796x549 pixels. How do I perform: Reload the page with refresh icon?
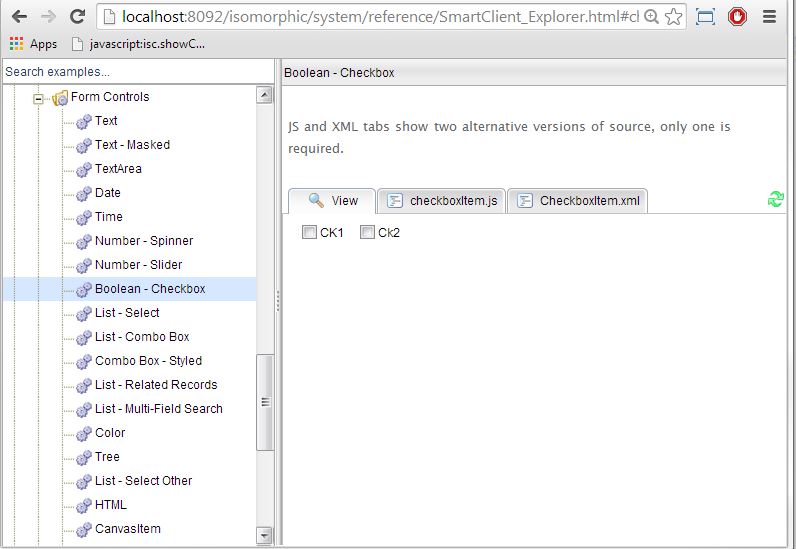76,17
